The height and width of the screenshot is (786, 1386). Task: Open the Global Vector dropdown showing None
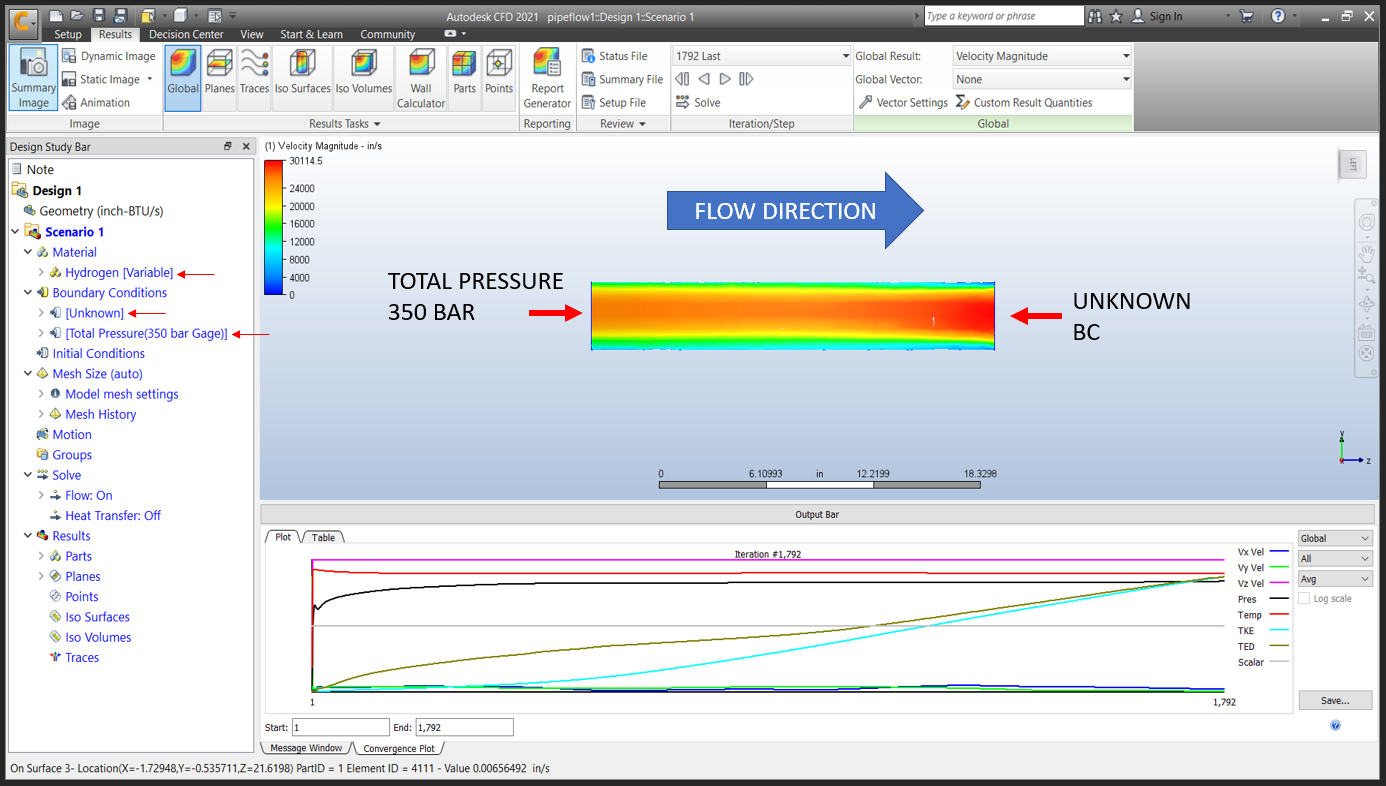point(1040,79)
